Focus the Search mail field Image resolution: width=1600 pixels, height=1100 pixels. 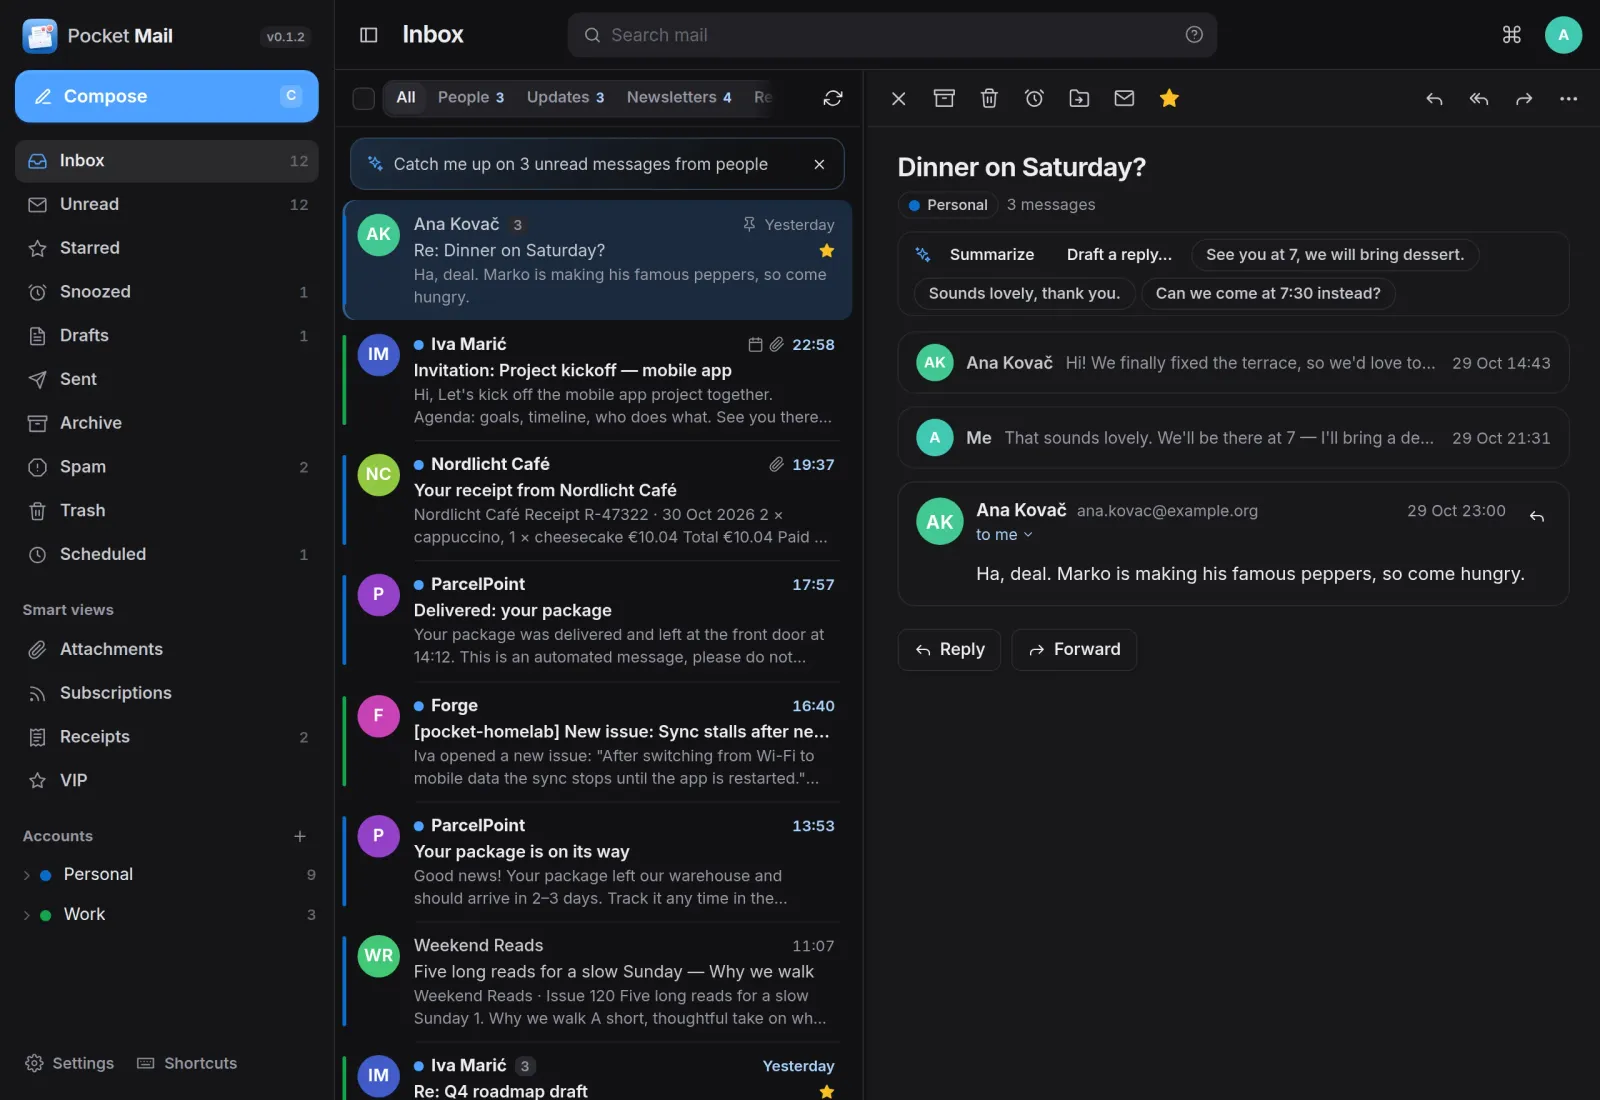point(892,35)
